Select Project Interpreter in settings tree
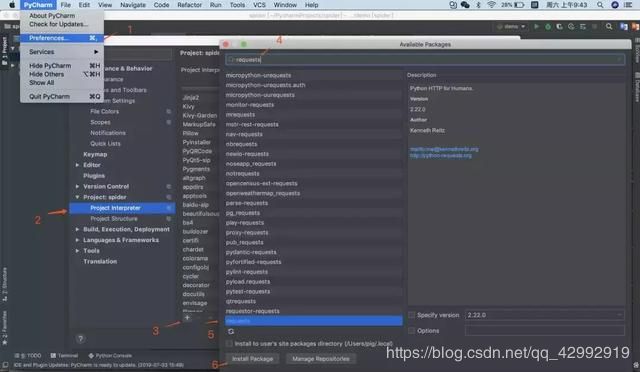640x372 pixels. tap(122, 208)
